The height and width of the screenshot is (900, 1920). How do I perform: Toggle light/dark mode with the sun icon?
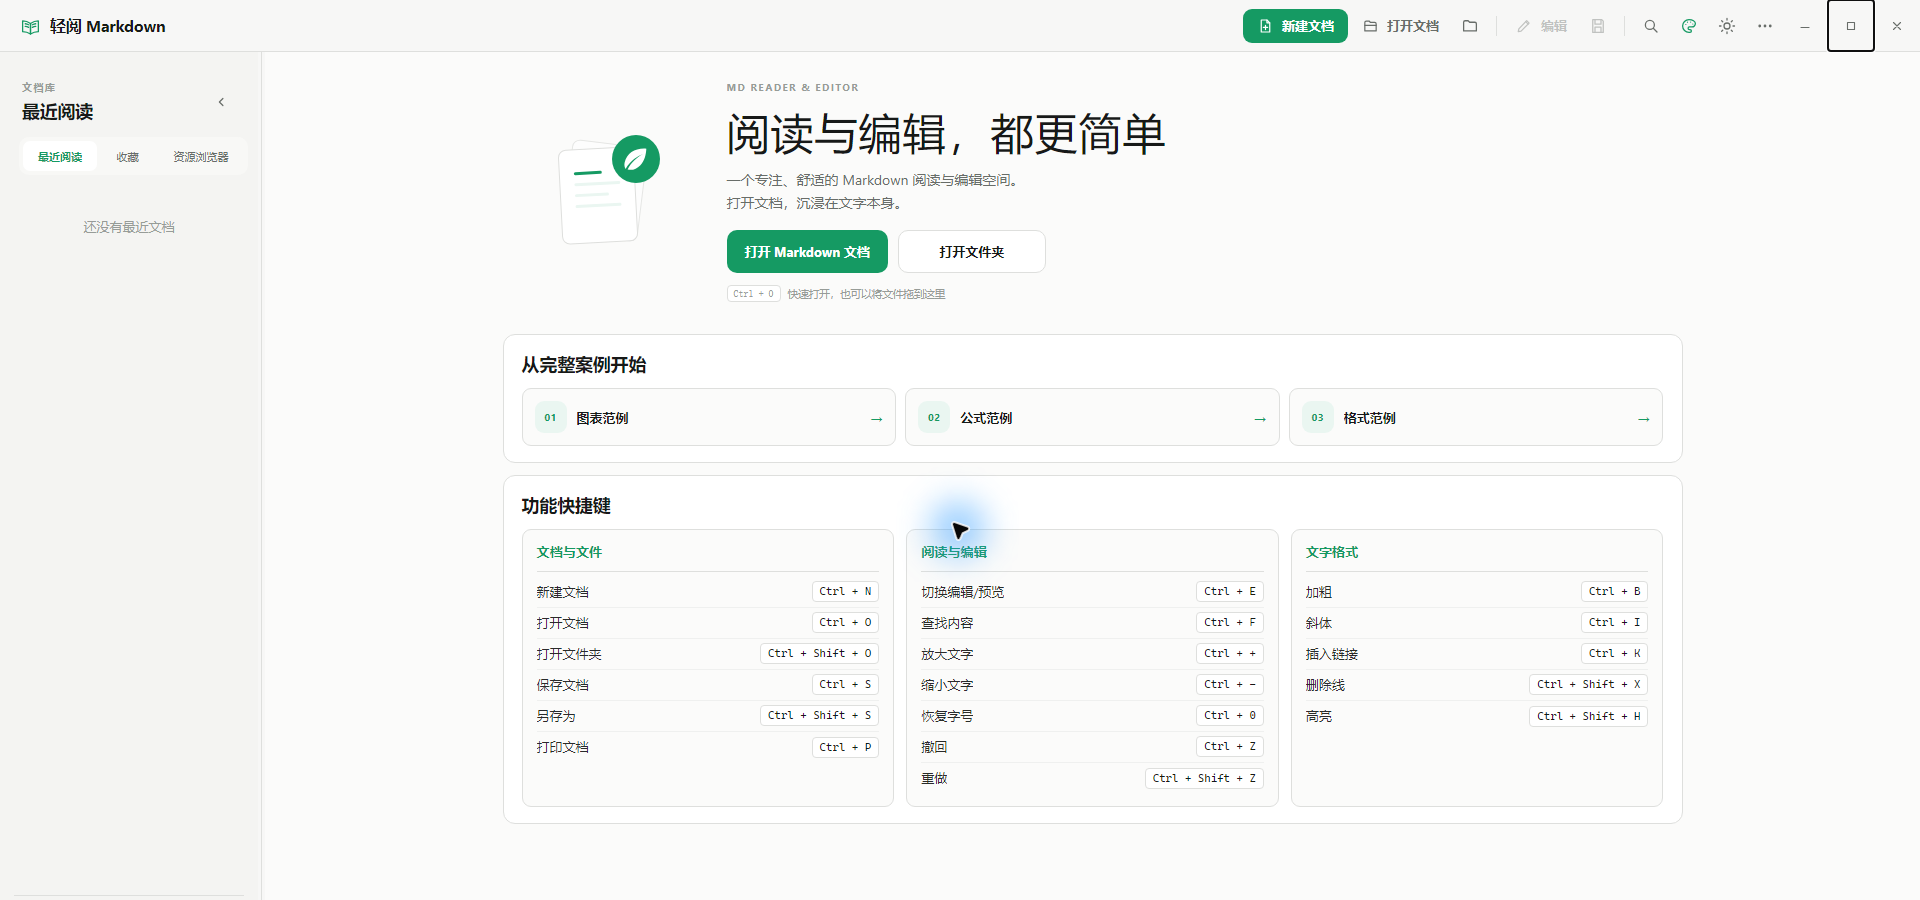pyautogui.click(x=1727, y=26)
